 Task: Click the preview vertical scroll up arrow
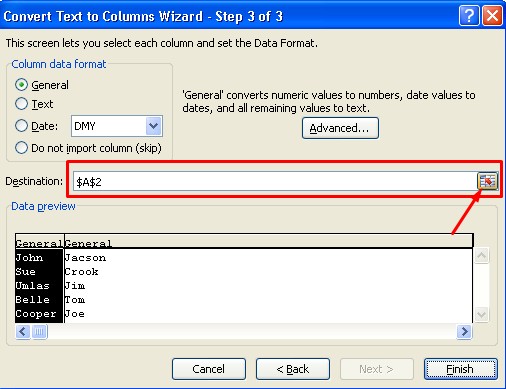482,256
